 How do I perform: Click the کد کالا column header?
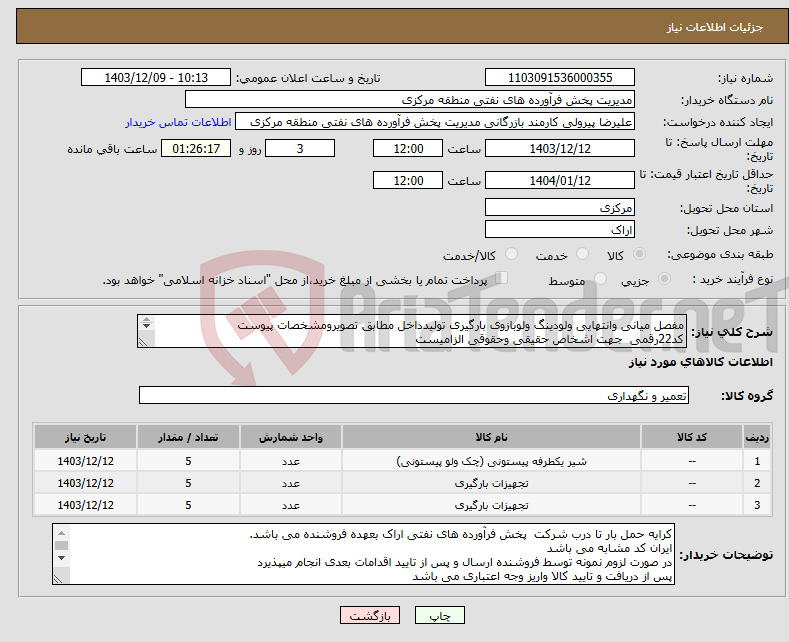[691, 437]
